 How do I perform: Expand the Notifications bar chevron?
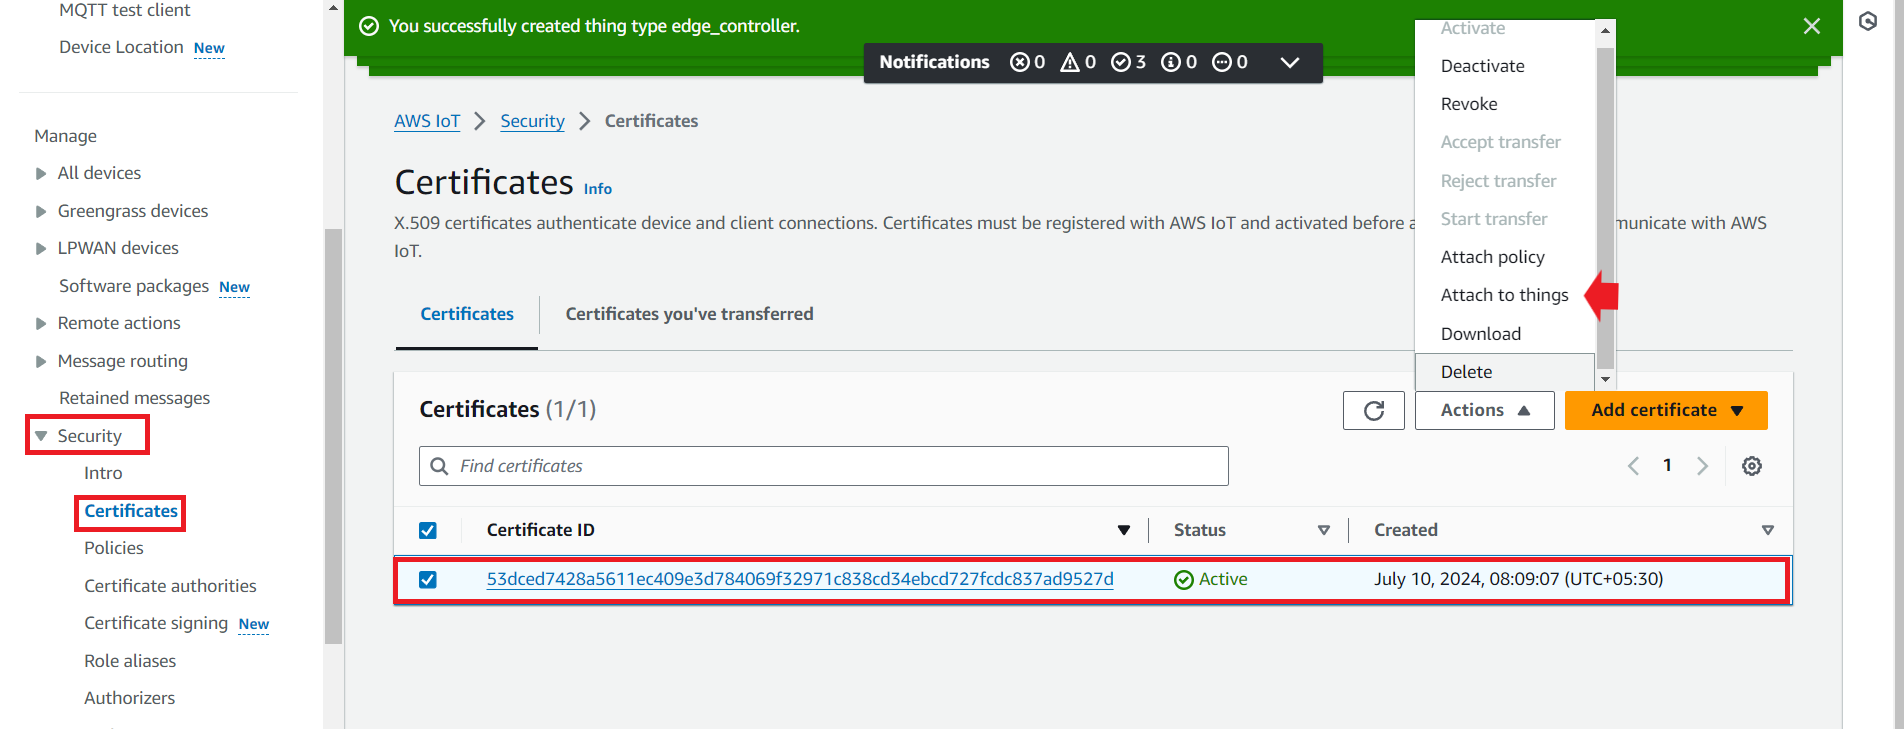1290,62
